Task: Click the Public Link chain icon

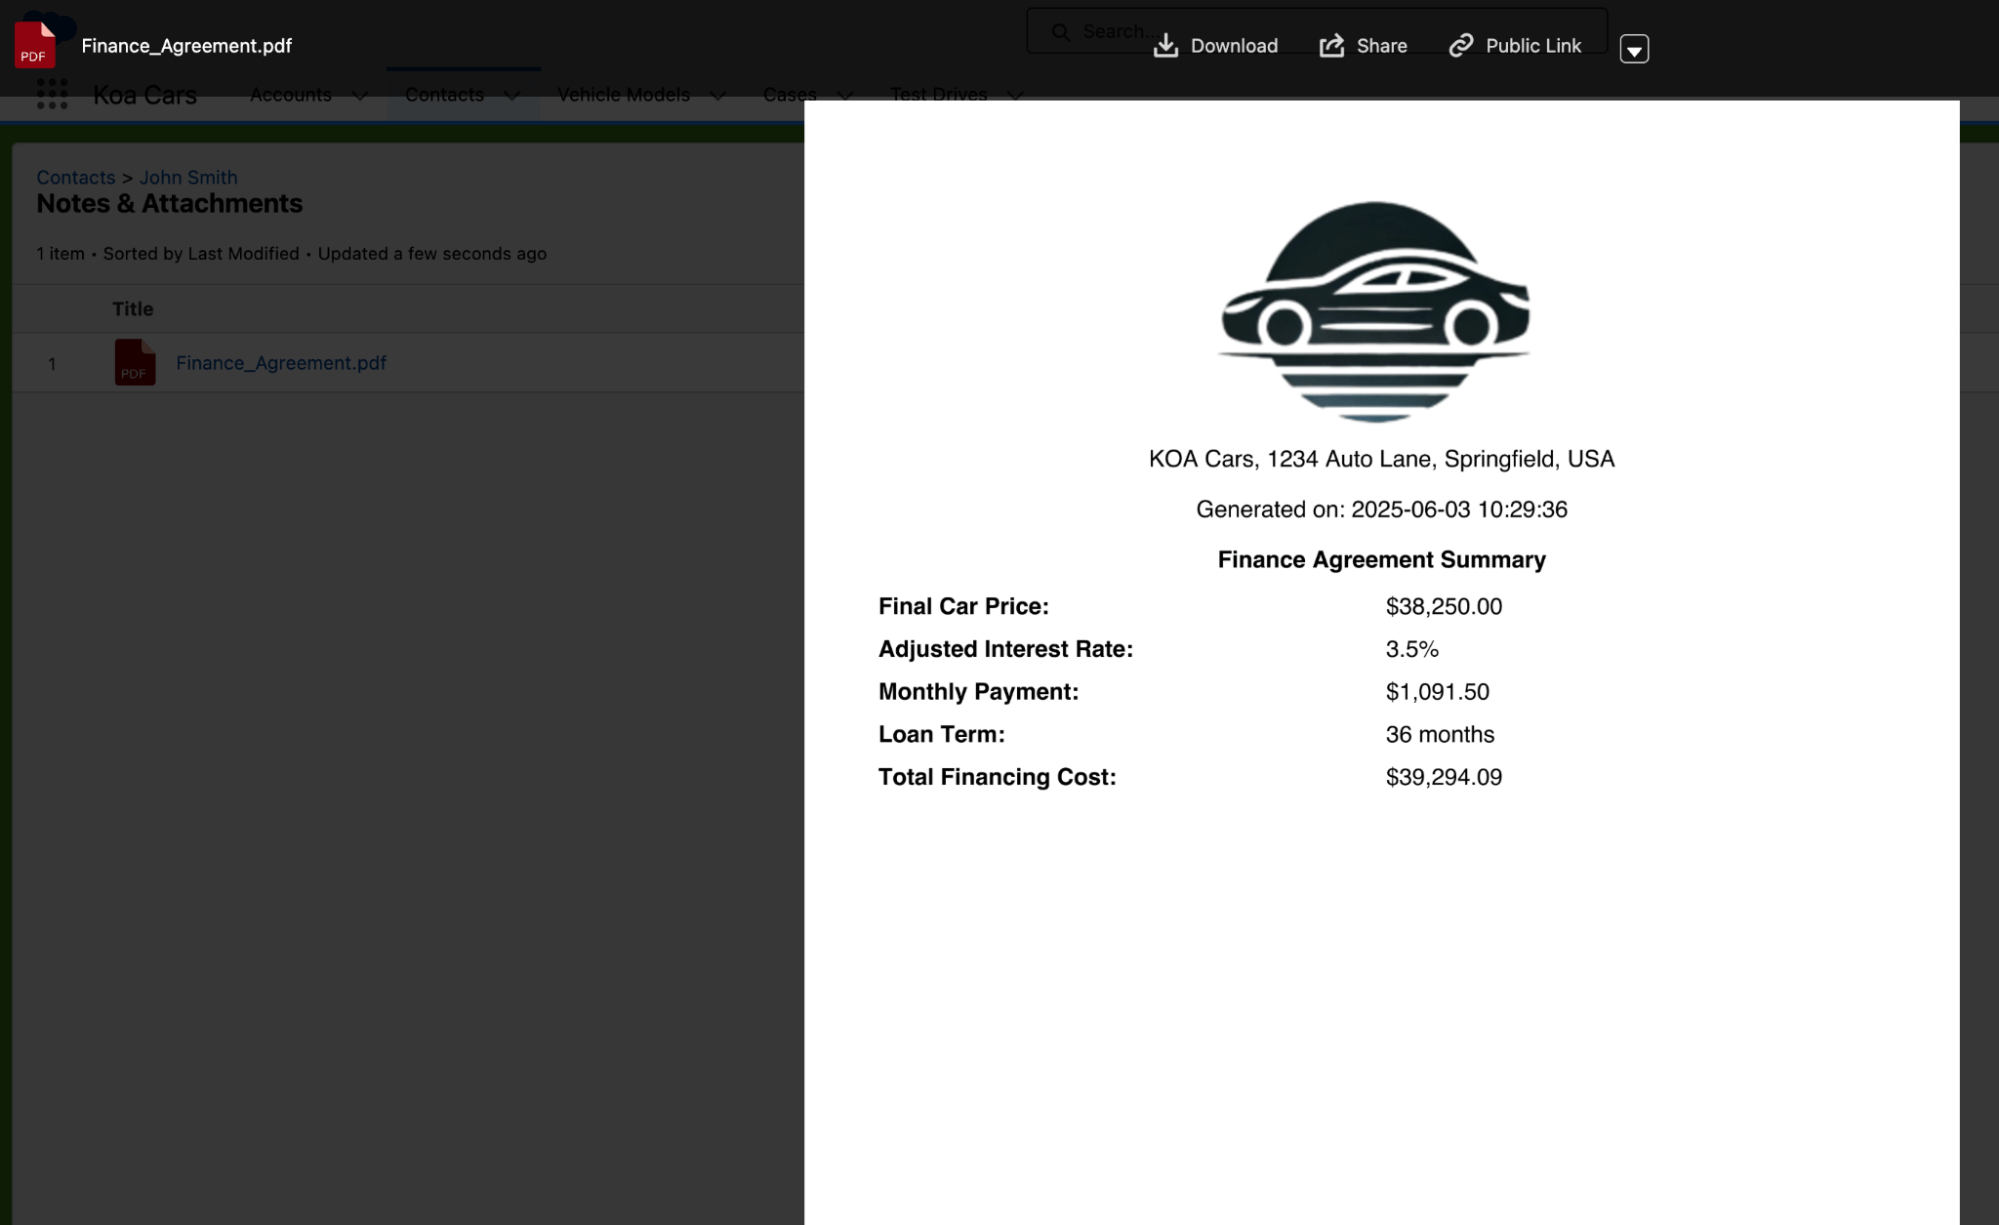Action: pos(1460,44)
